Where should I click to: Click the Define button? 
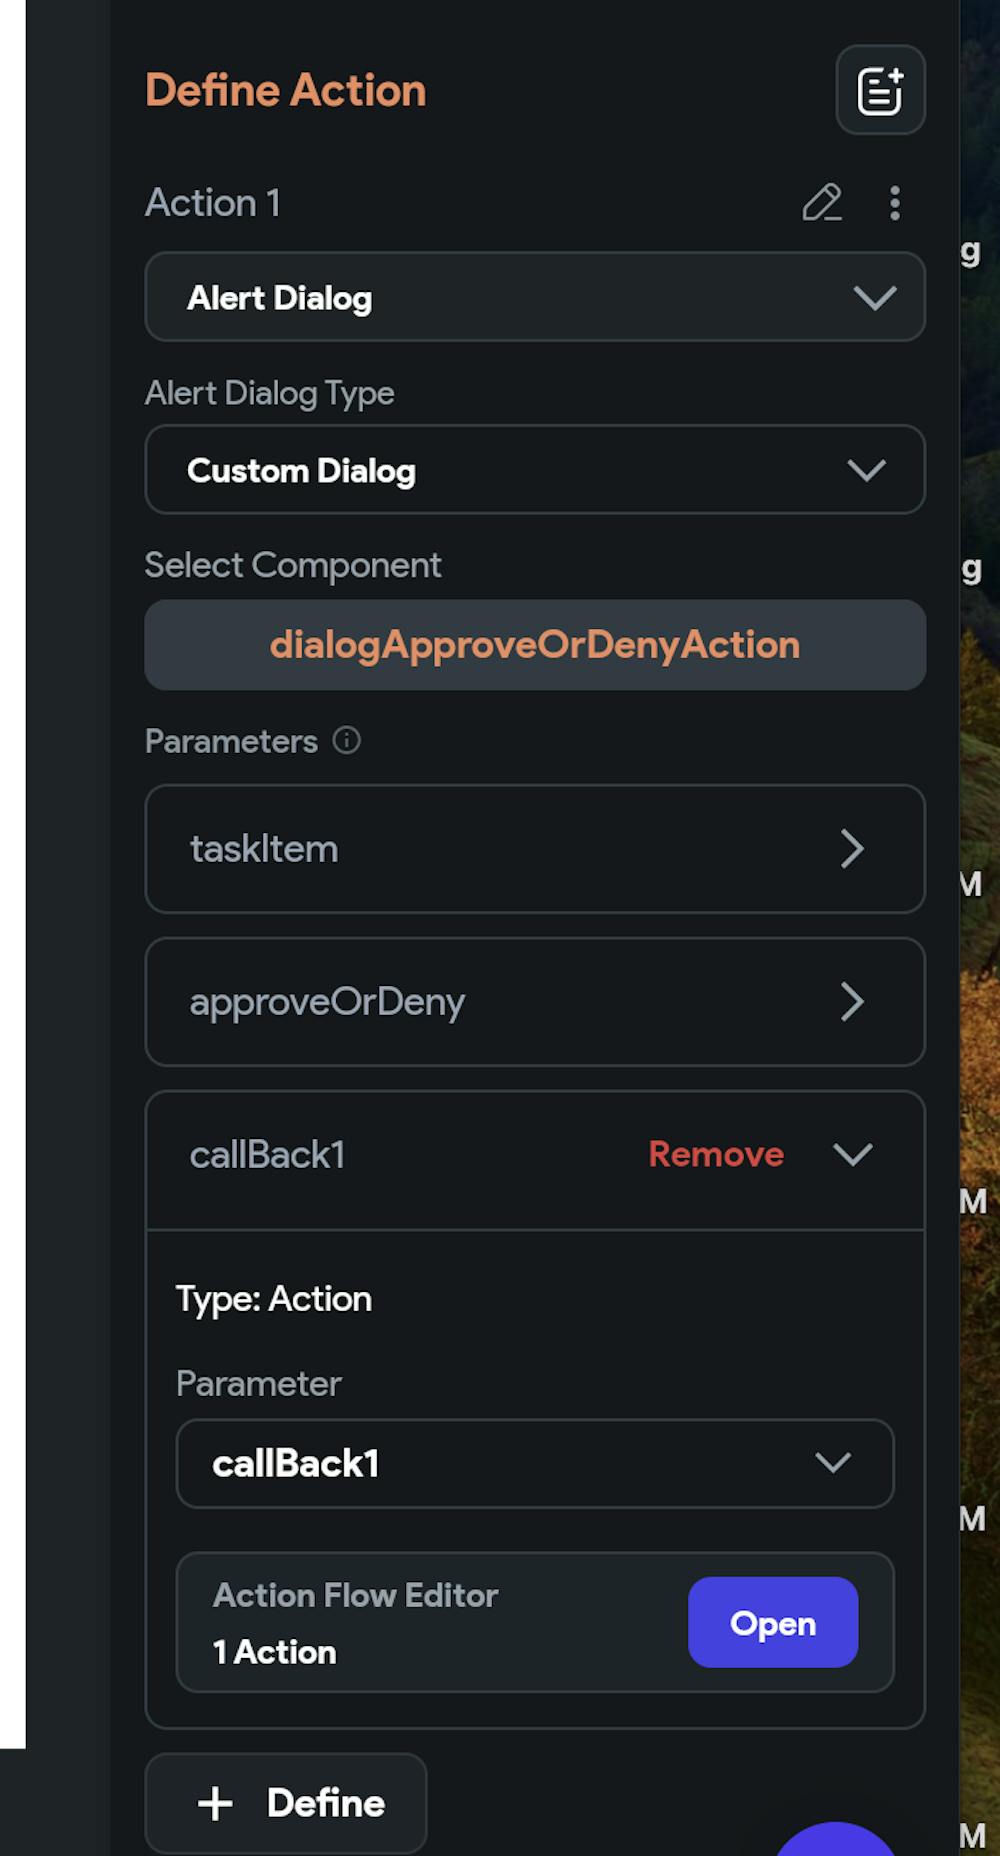(x=287, y=1803)
